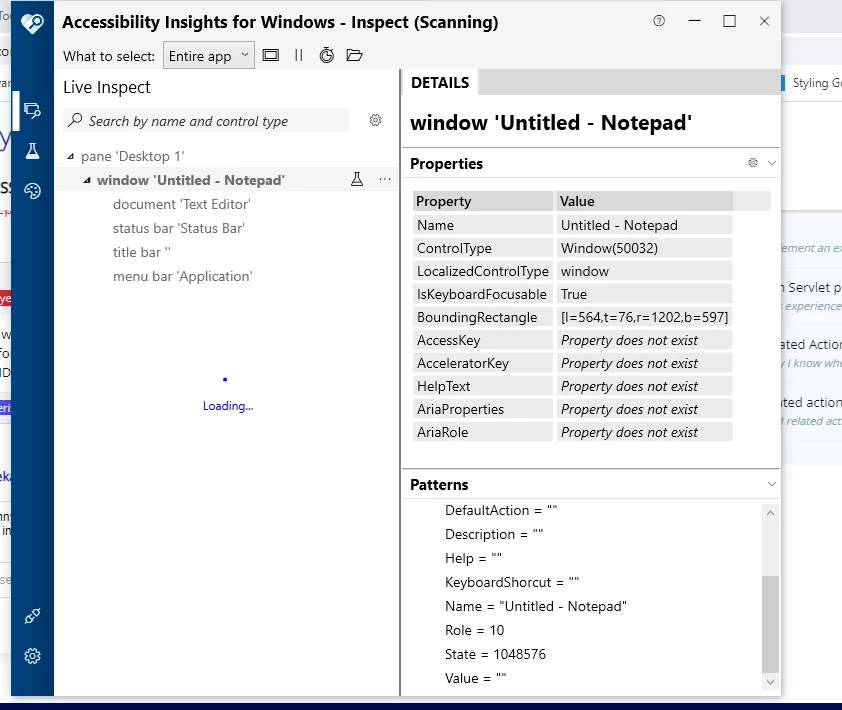
Task: Open the Color Contrast palette icon in sidebar
Action: [x=32, y=191]
